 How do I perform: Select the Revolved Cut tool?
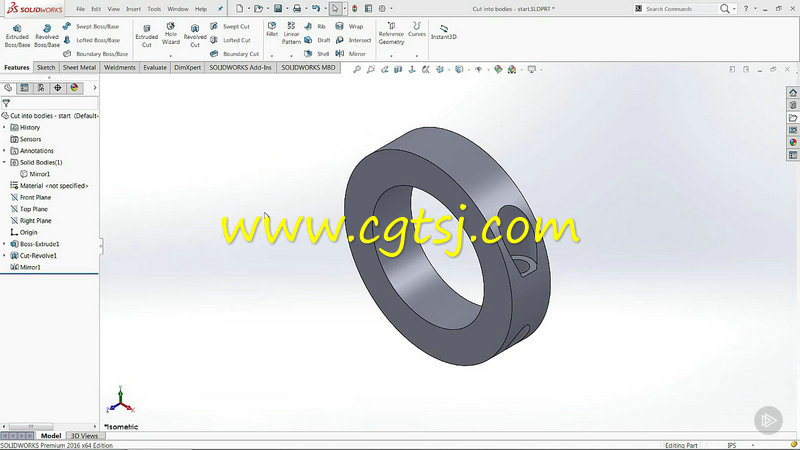click(195, 36)
